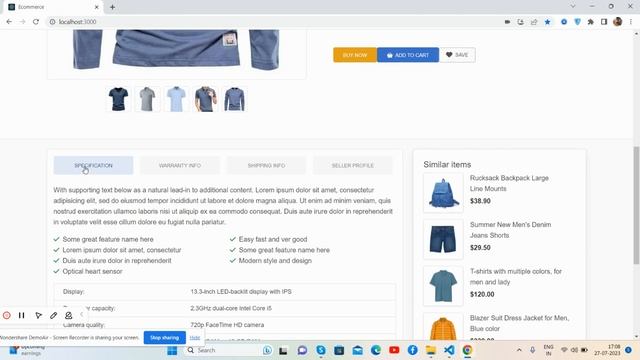Screen dimensions: 640x360
Task: Pause the screen recording
Action: (x=22, y=315)
